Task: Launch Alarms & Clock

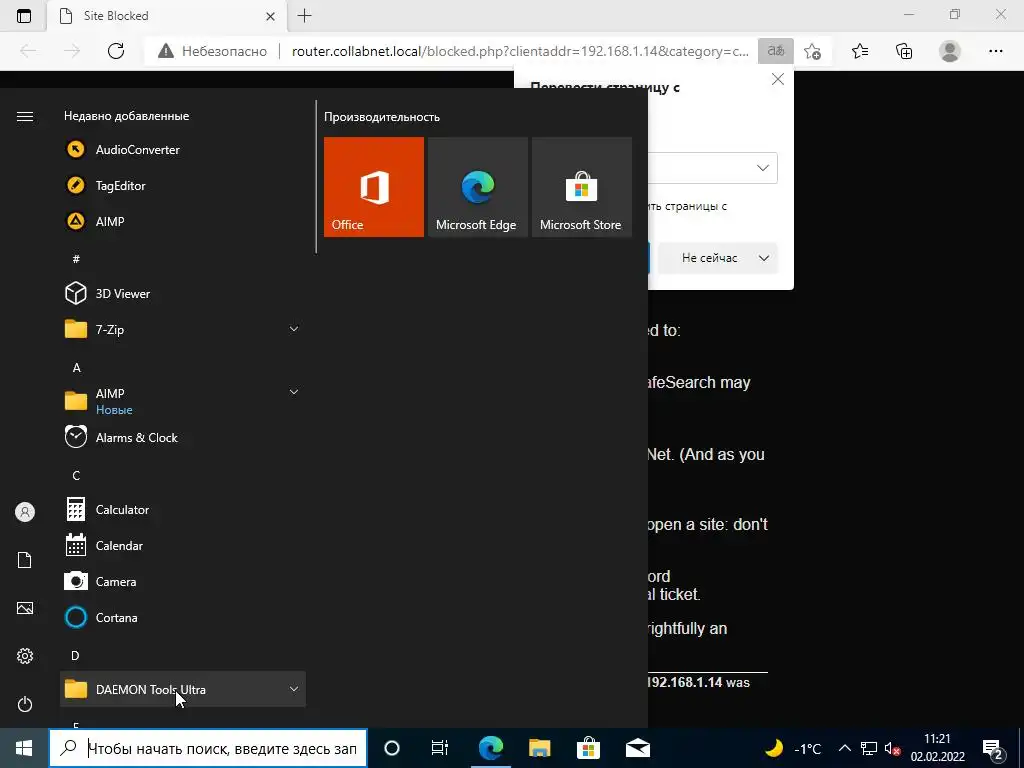Action: point(183,438)
